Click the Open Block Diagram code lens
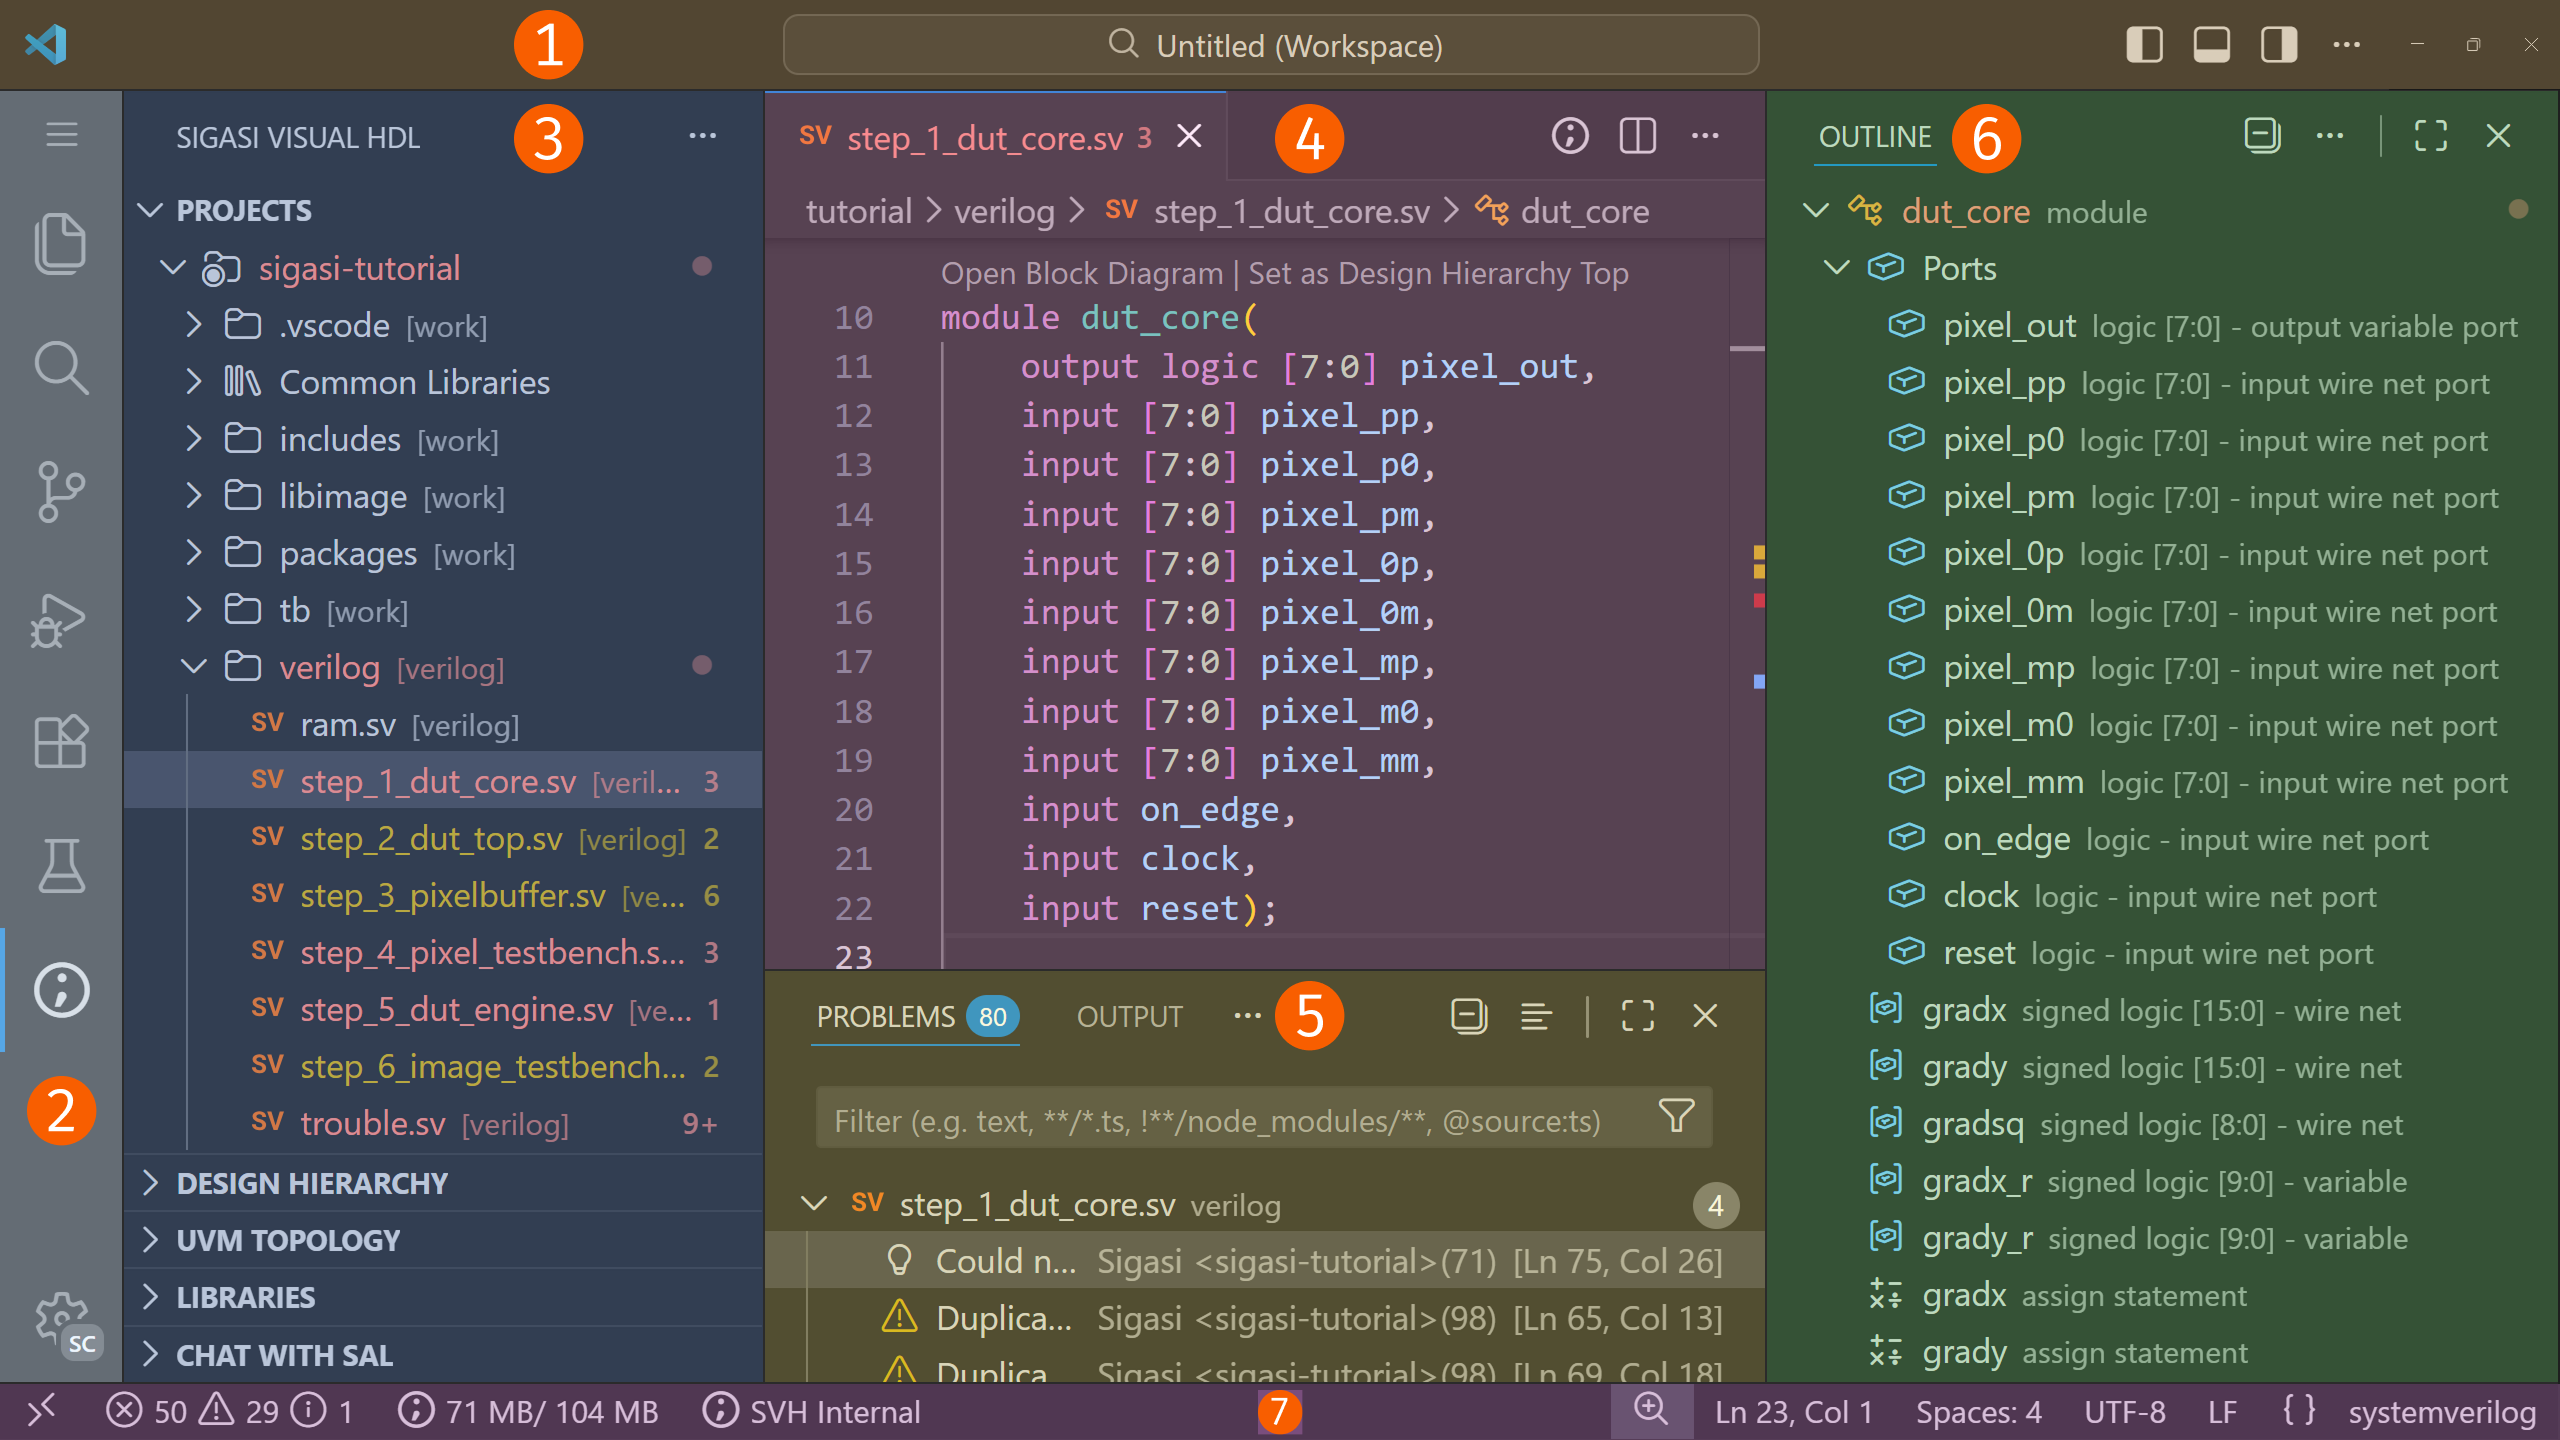Screen dimensions: 2560x1440 1081,273
